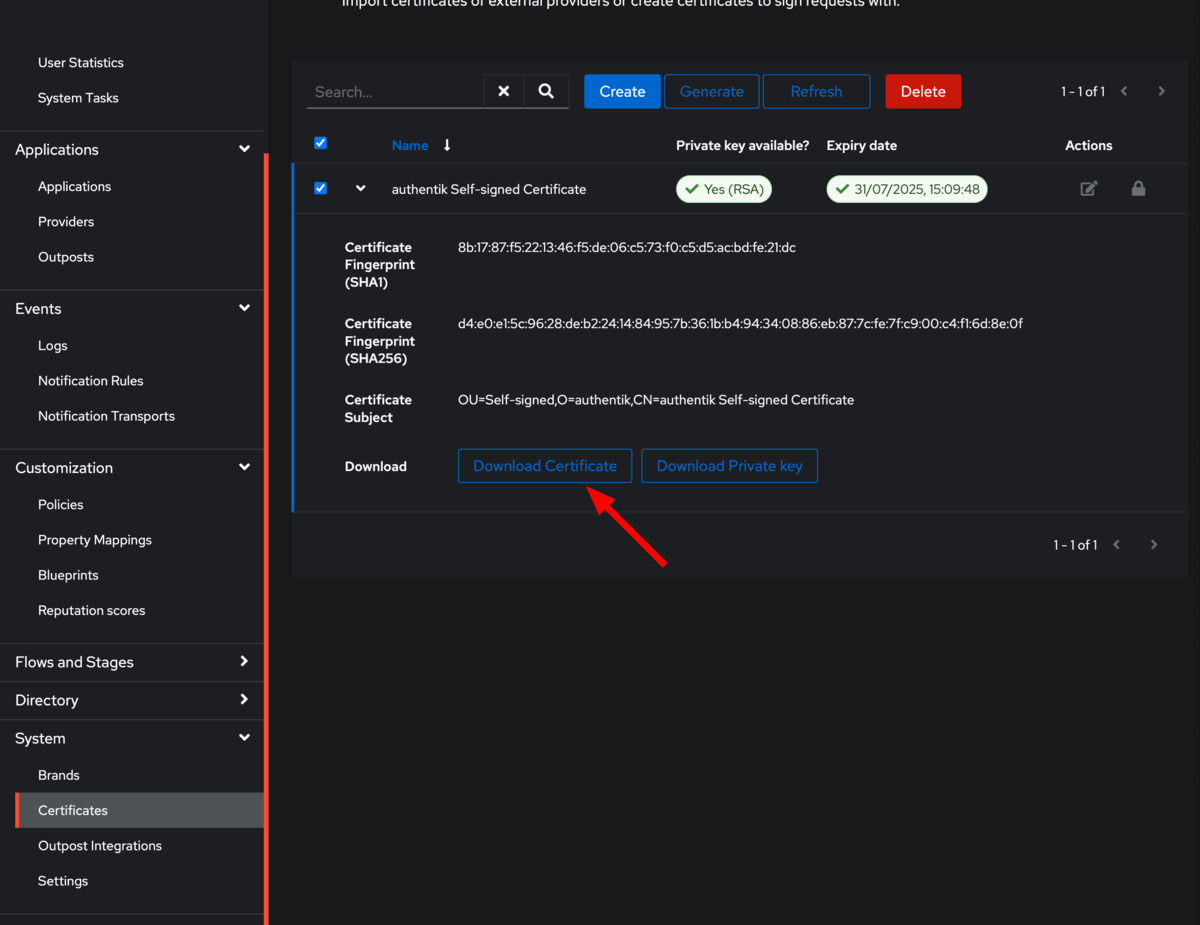This screenshot has width=1200, height=925.
Task: Go to next page in bottom pagination
Action: point(1154,545)
